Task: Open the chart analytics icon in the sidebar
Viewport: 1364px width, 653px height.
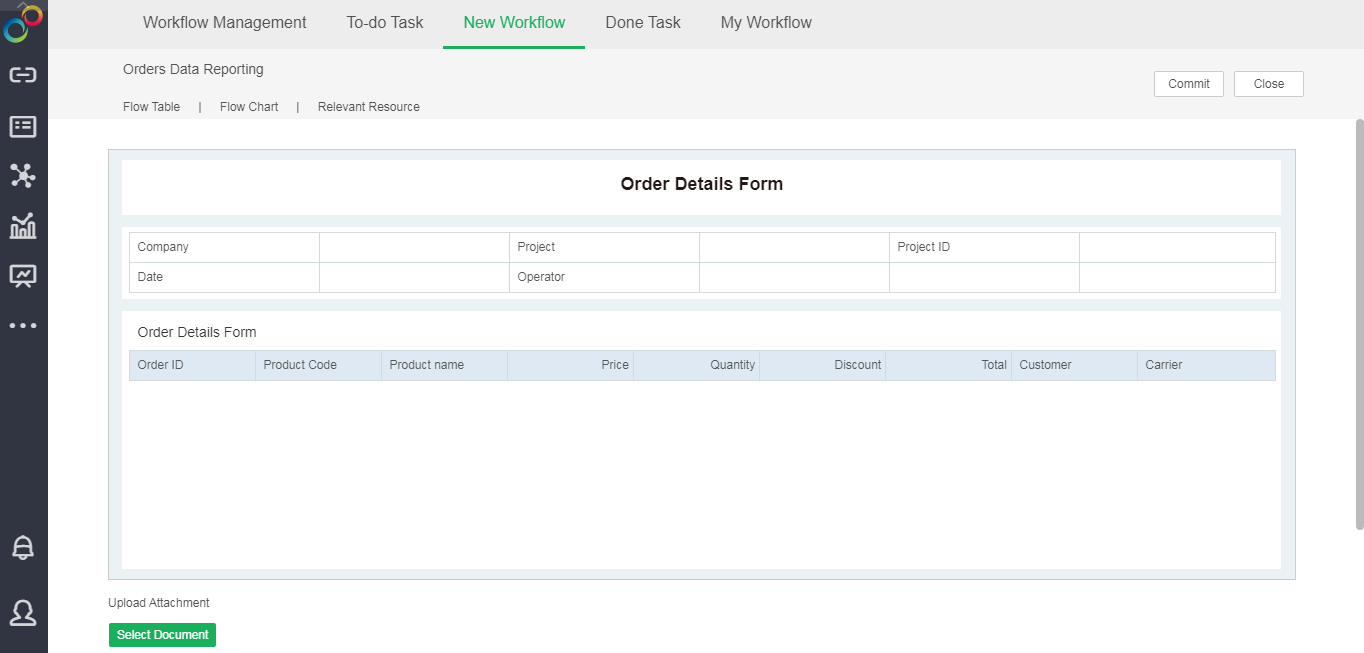Action: (23, 226)
